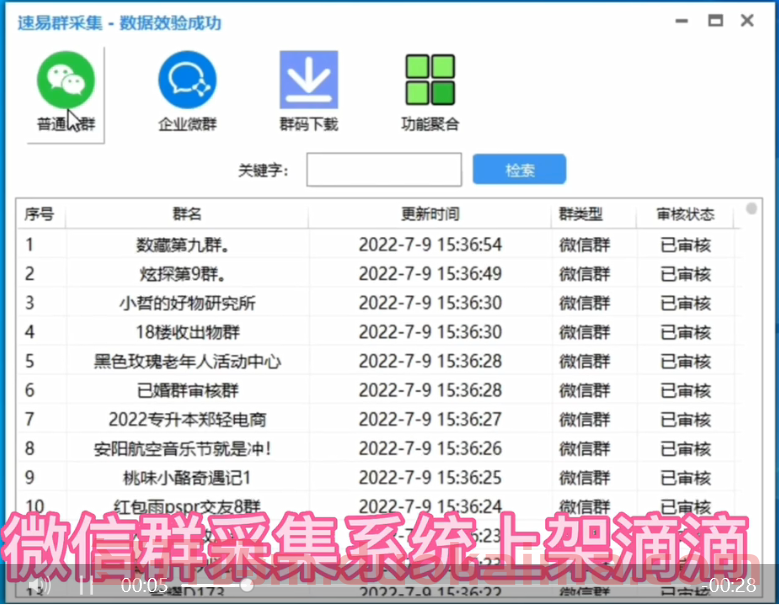The image size is (779, 605).
Task: Click the table's vertical scrollbar handle
Action: tap(752, 208)
